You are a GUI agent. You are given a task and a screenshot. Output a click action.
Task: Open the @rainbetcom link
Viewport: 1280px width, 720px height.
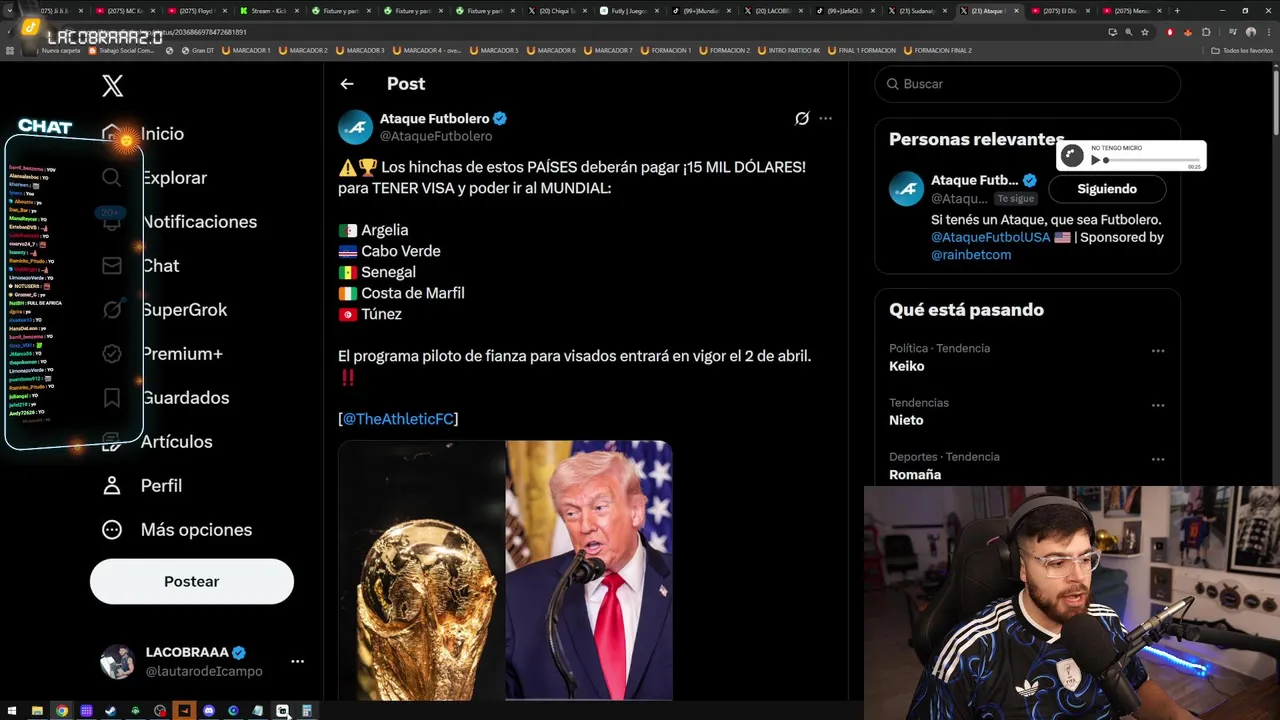(971, 255)
